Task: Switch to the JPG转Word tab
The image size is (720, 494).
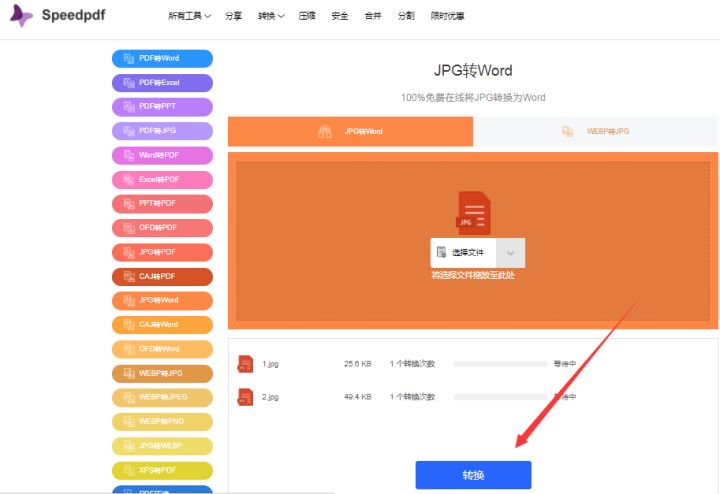Action: [x=350, y=131]
